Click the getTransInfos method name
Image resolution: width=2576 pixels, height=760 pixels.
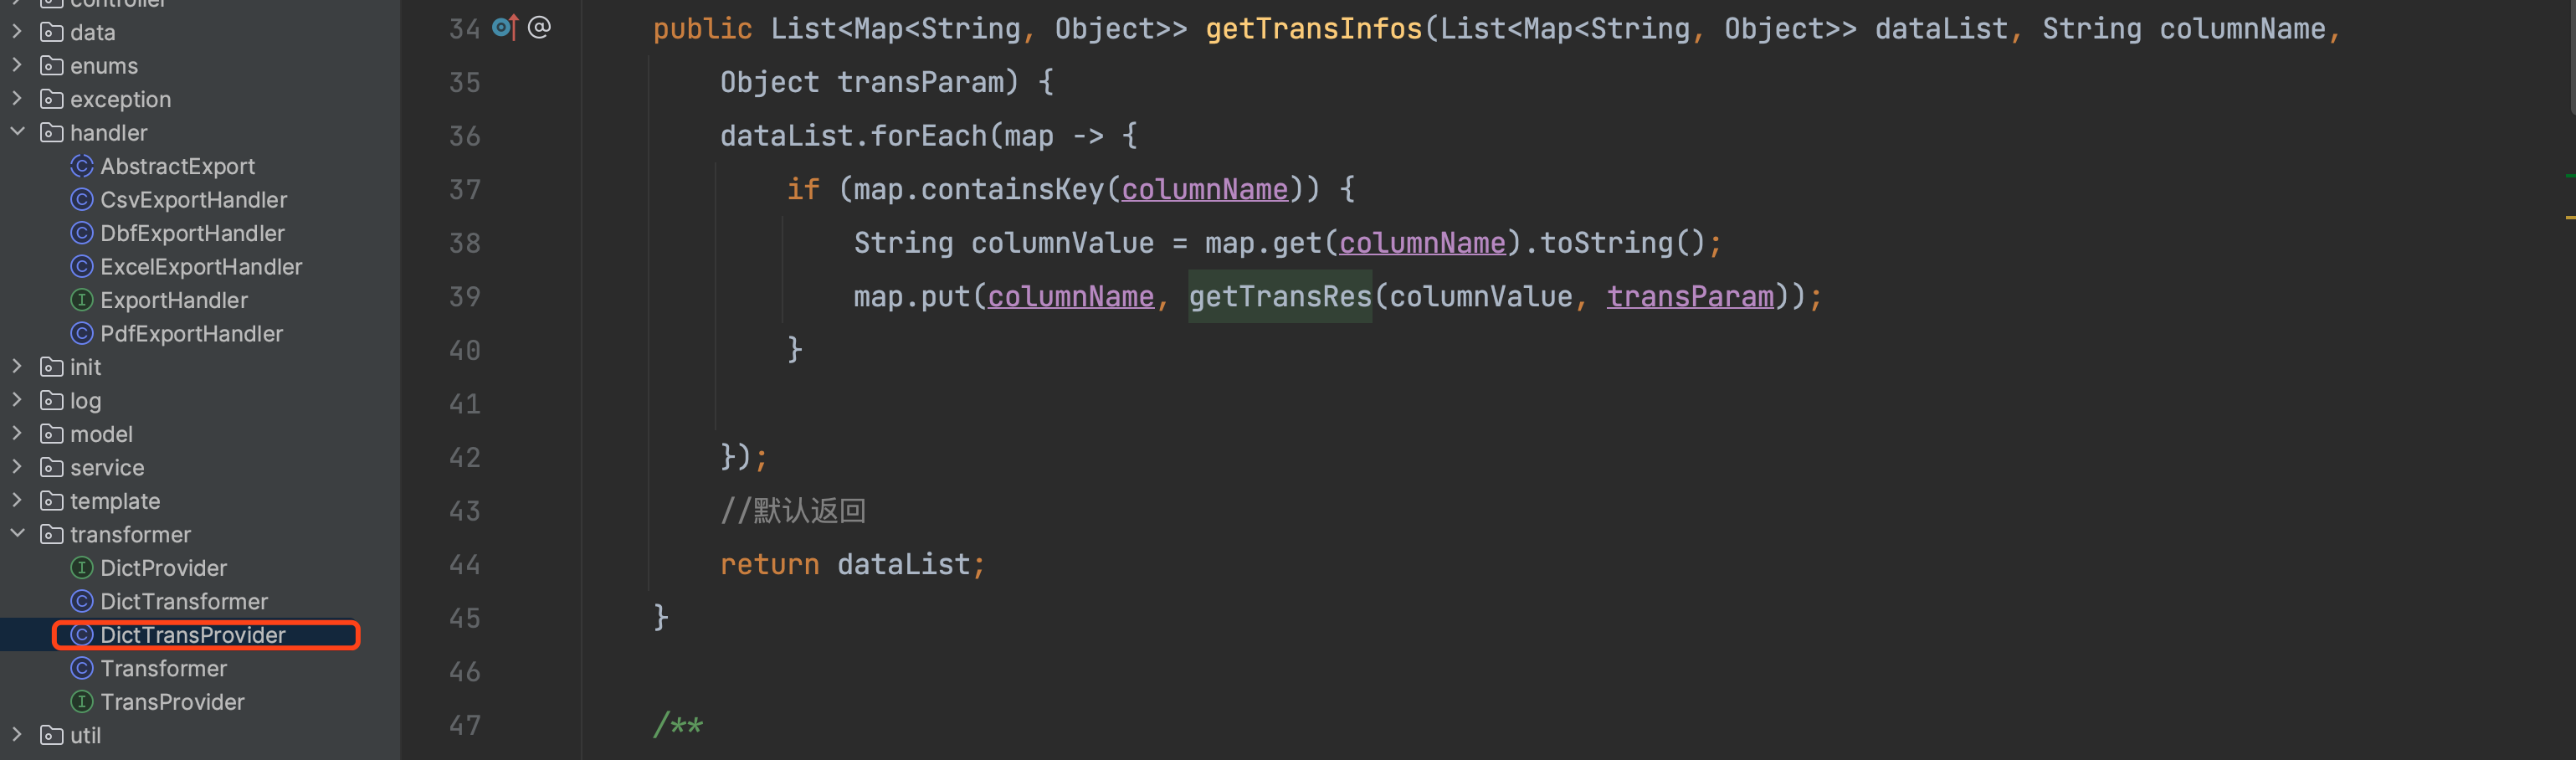click(x=1313, y=29)
